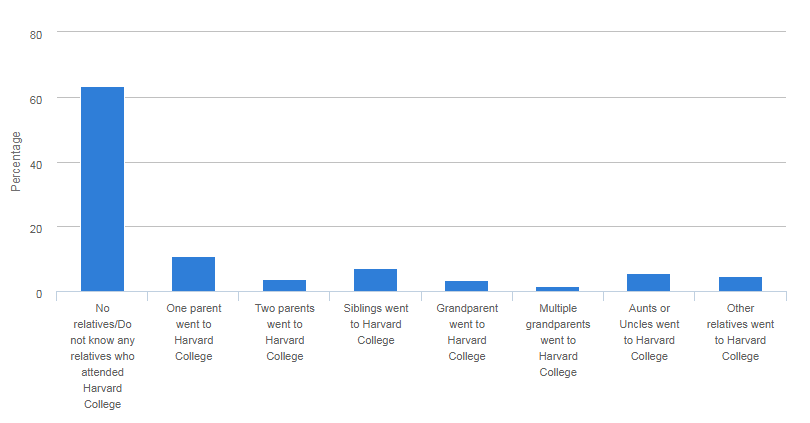This screenshot has width=810, height=423.
Task: Click the Aunts or Uncles bar
Action: [649, 283]
